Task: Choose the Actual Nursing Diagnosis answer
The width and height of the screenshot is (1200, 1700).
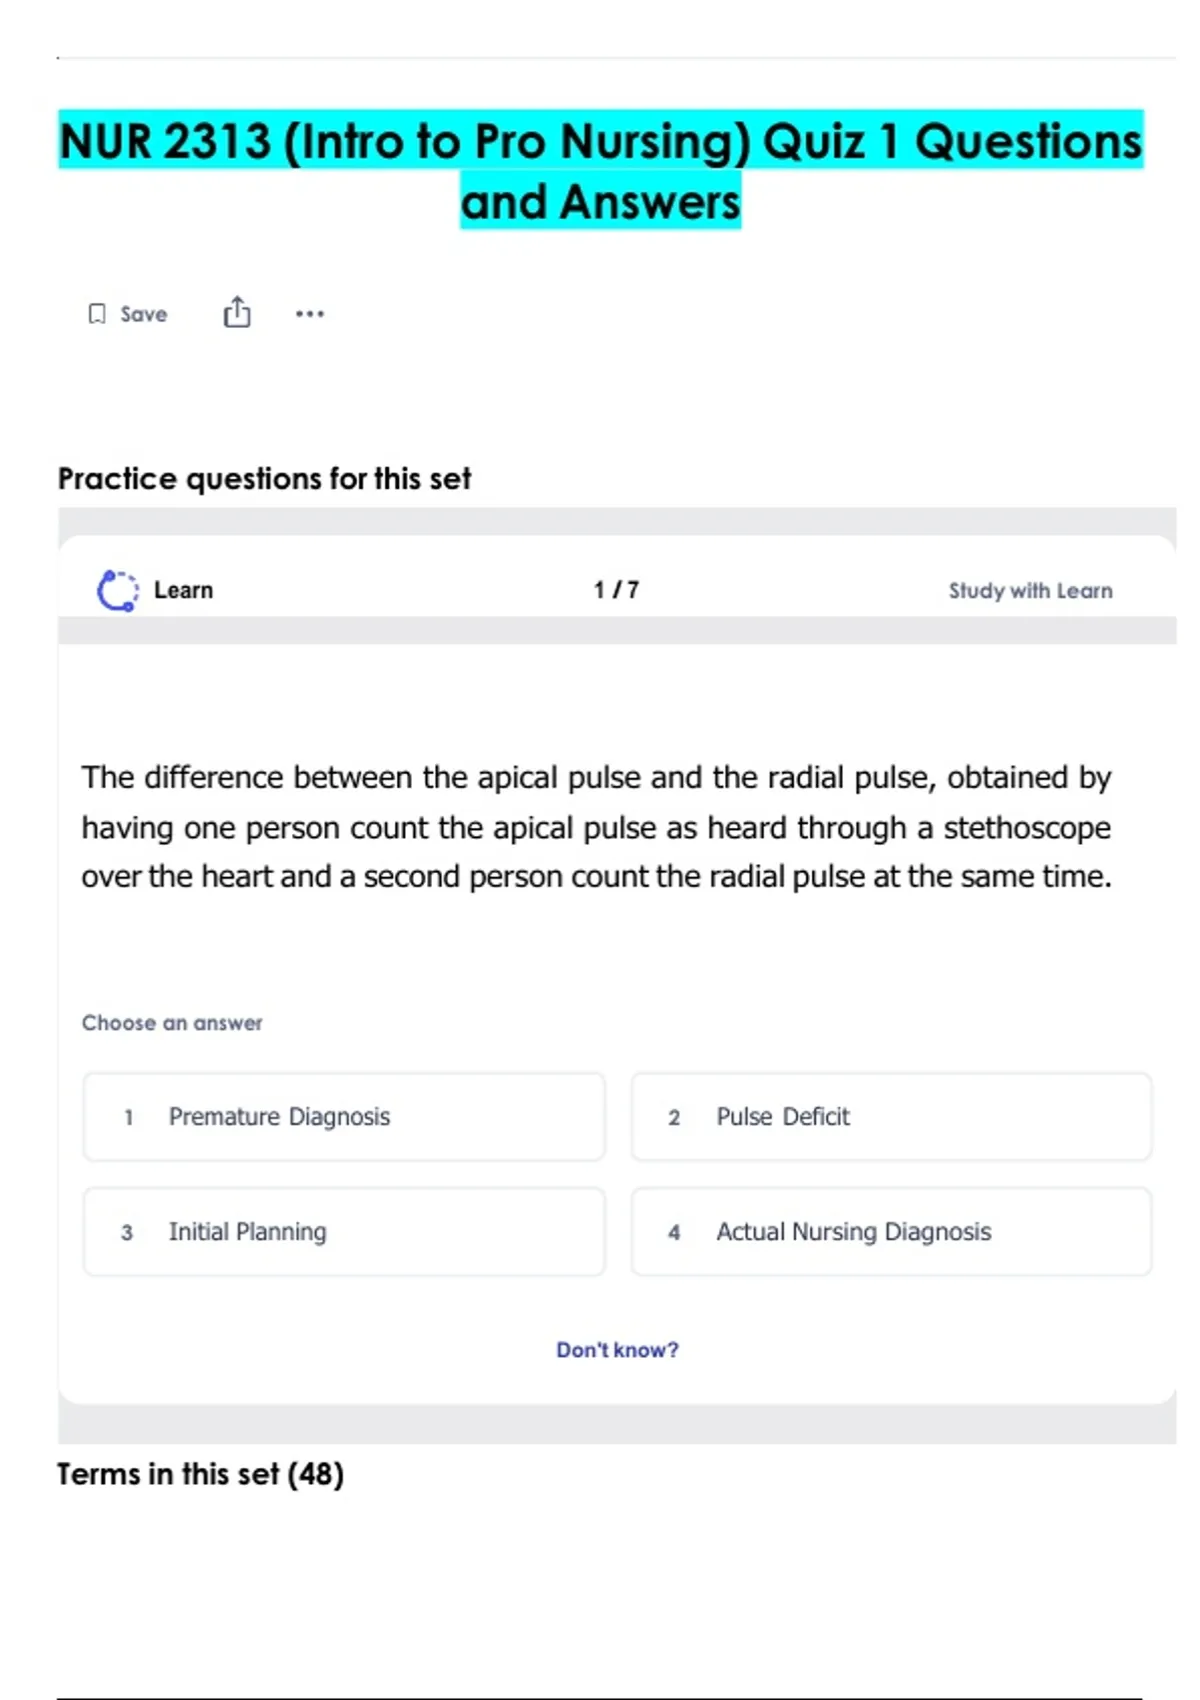Action: (890, 1232)
